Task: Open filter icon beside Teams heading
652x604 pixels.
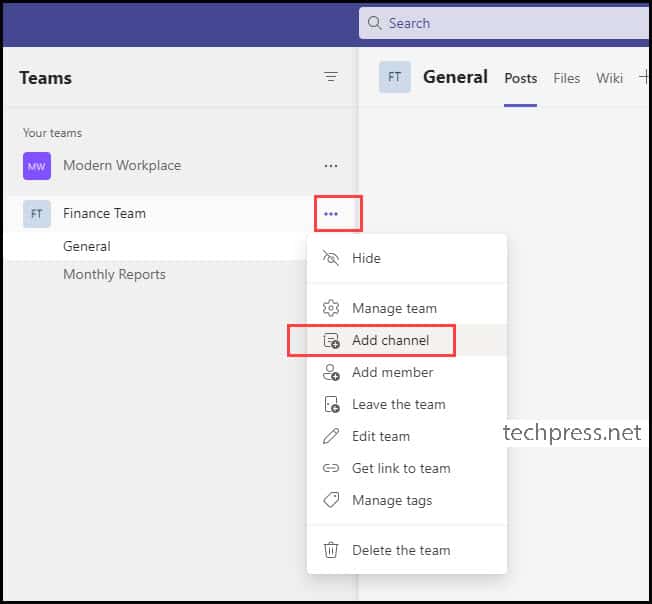Action: click(x=331, y=77)
